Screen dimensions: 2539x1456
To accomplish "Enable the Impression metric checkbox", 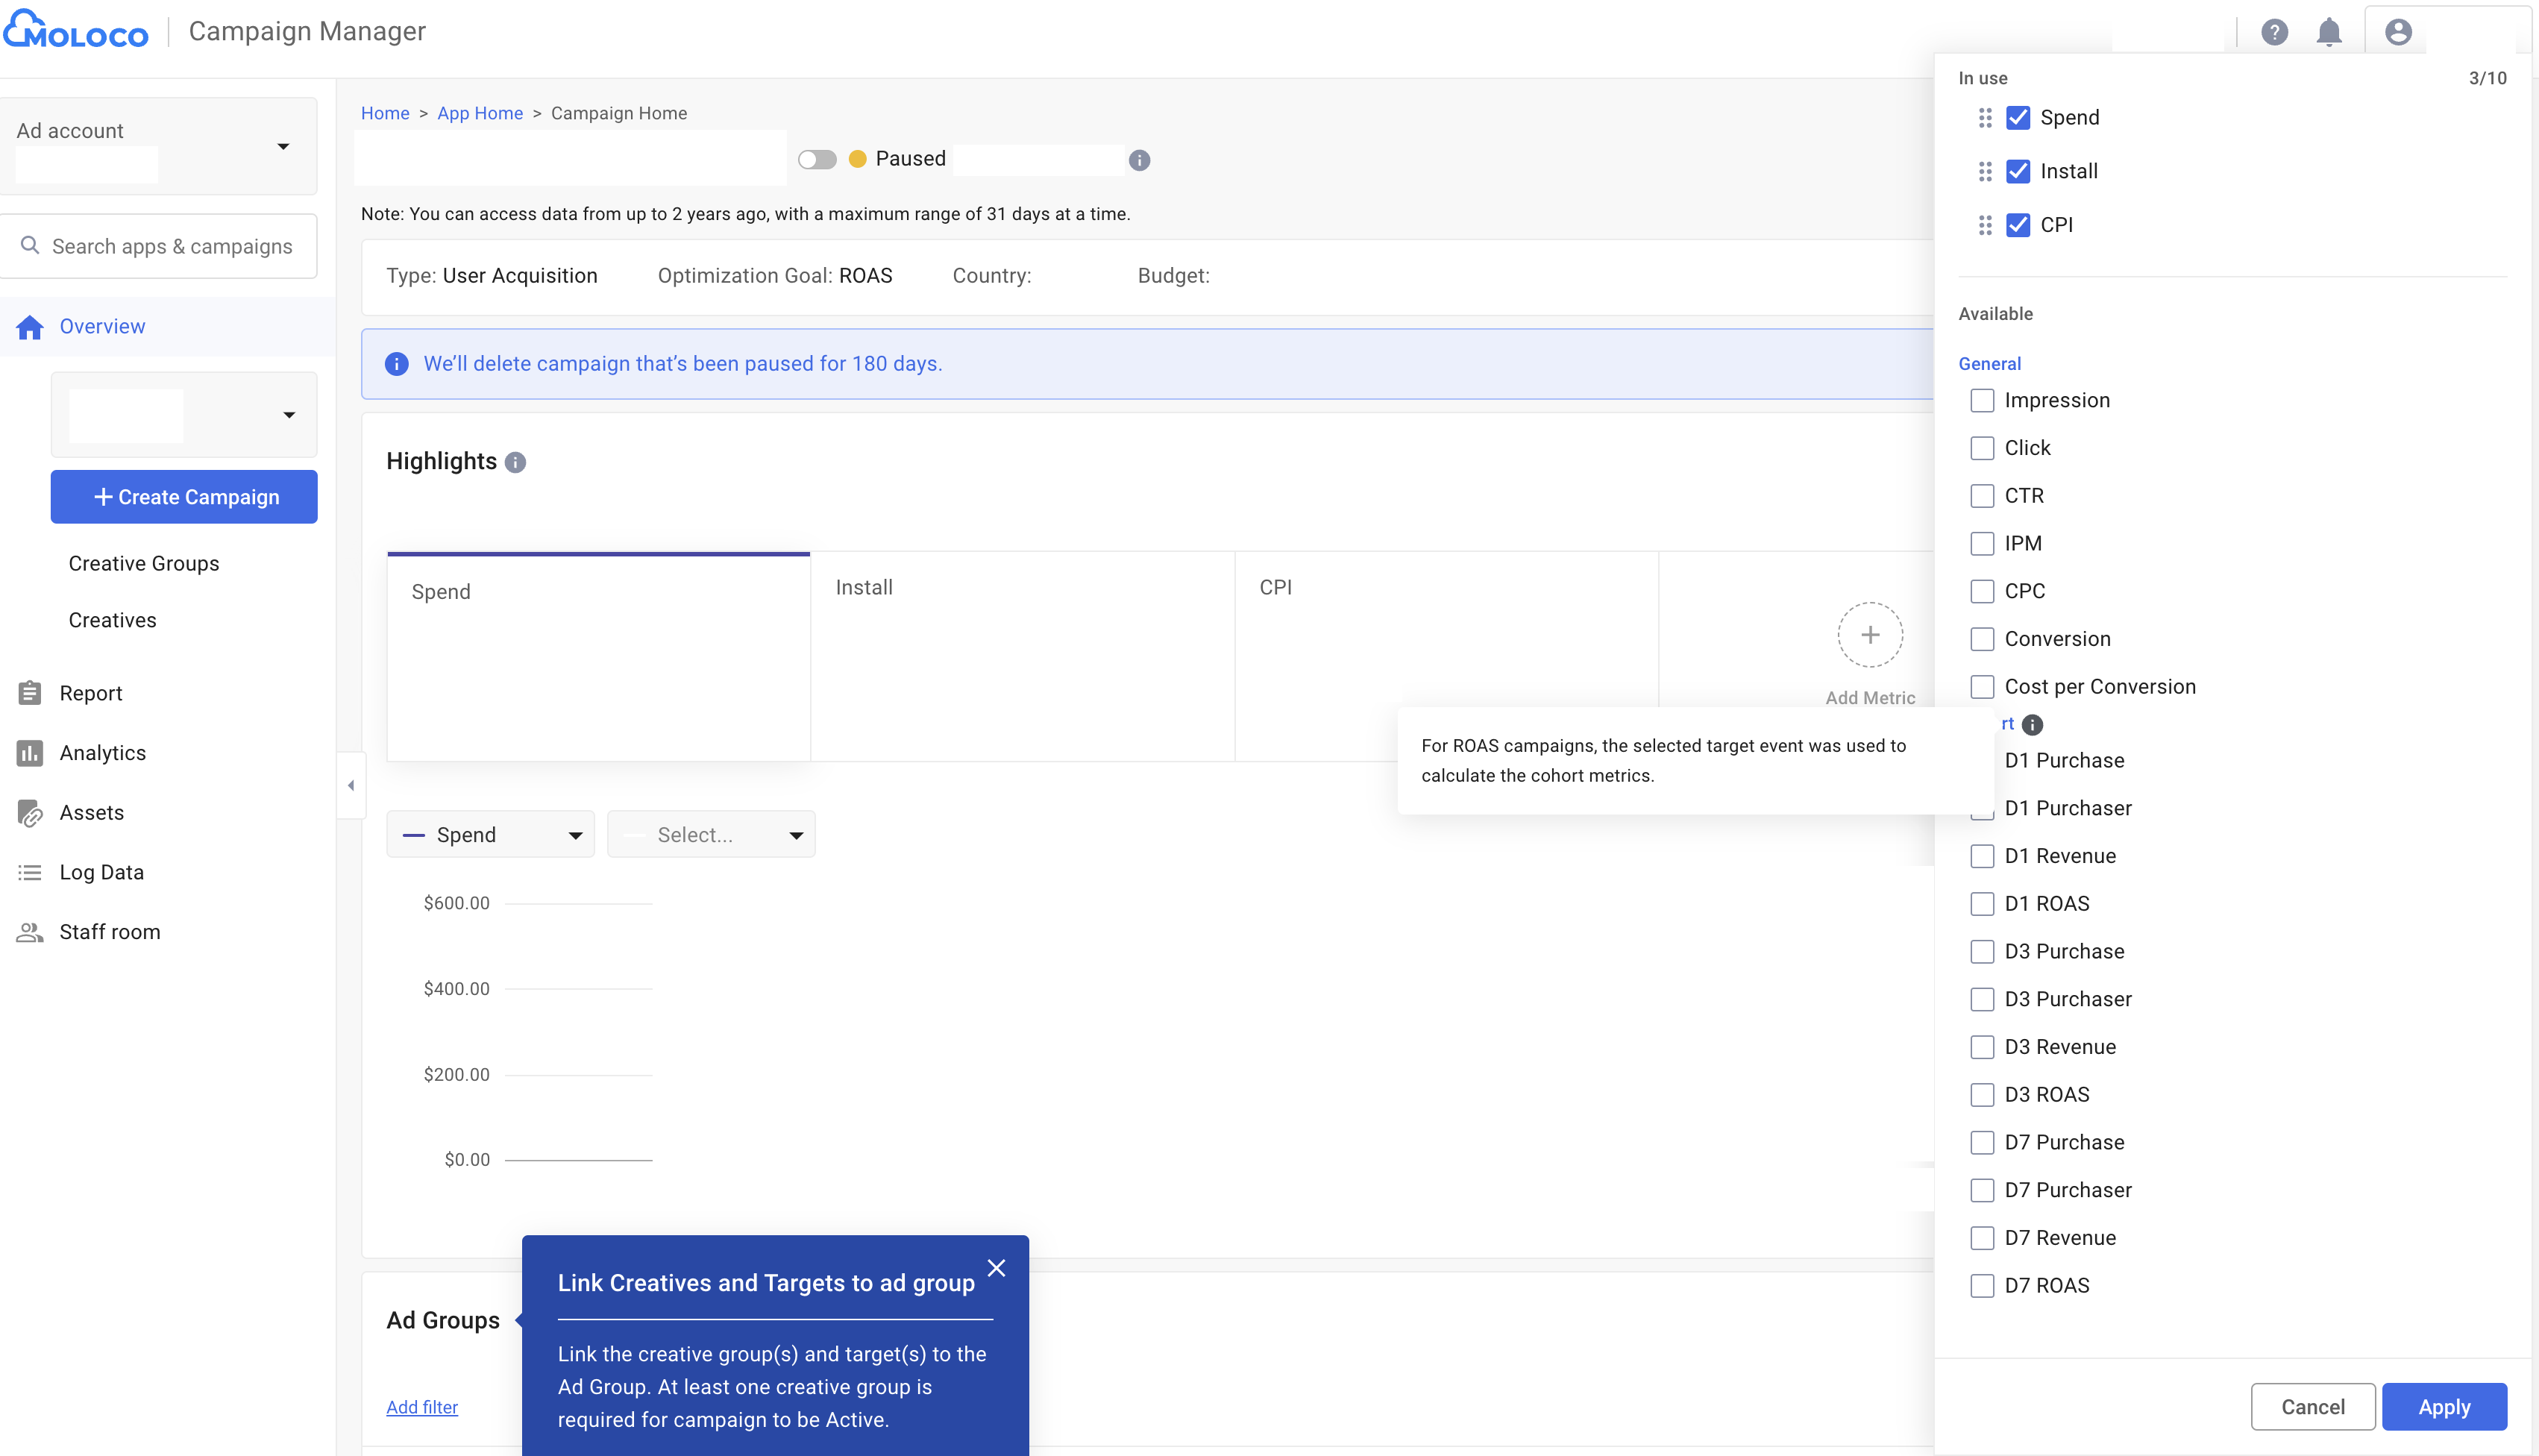I will 1982,399.
